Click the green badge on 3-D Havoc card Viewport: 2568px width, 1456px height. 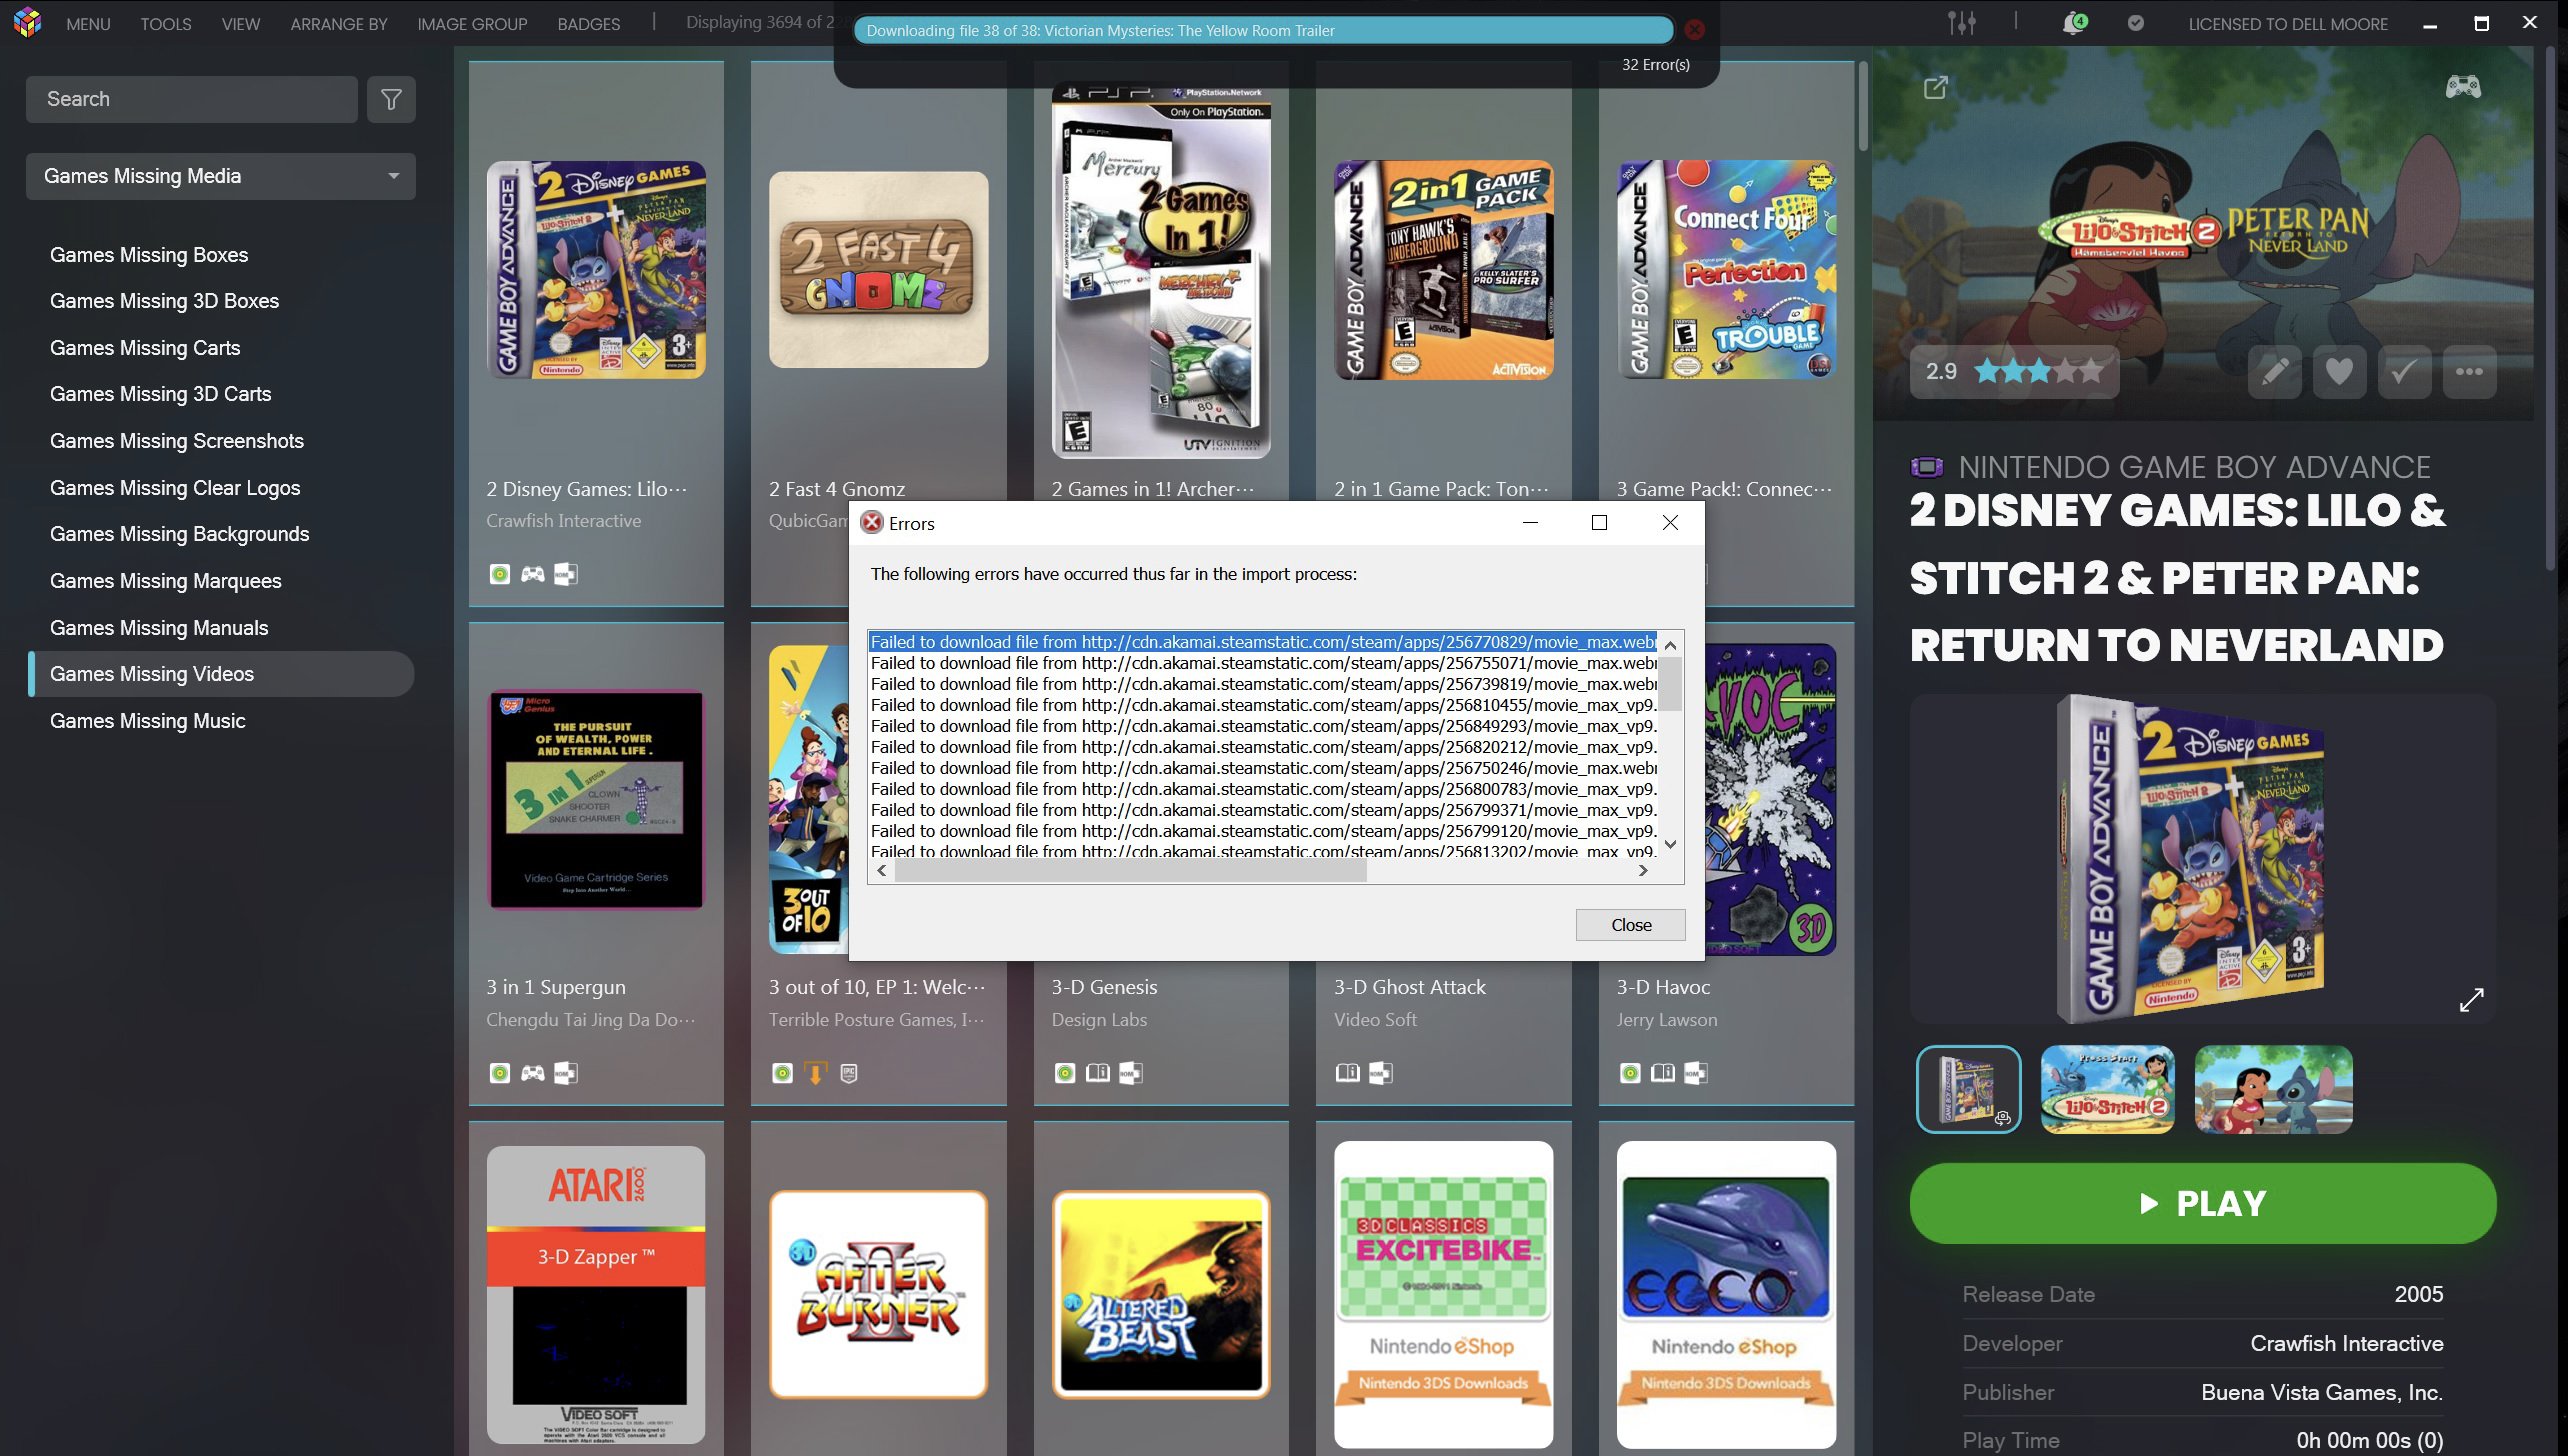click(x=1631, y=1073)
